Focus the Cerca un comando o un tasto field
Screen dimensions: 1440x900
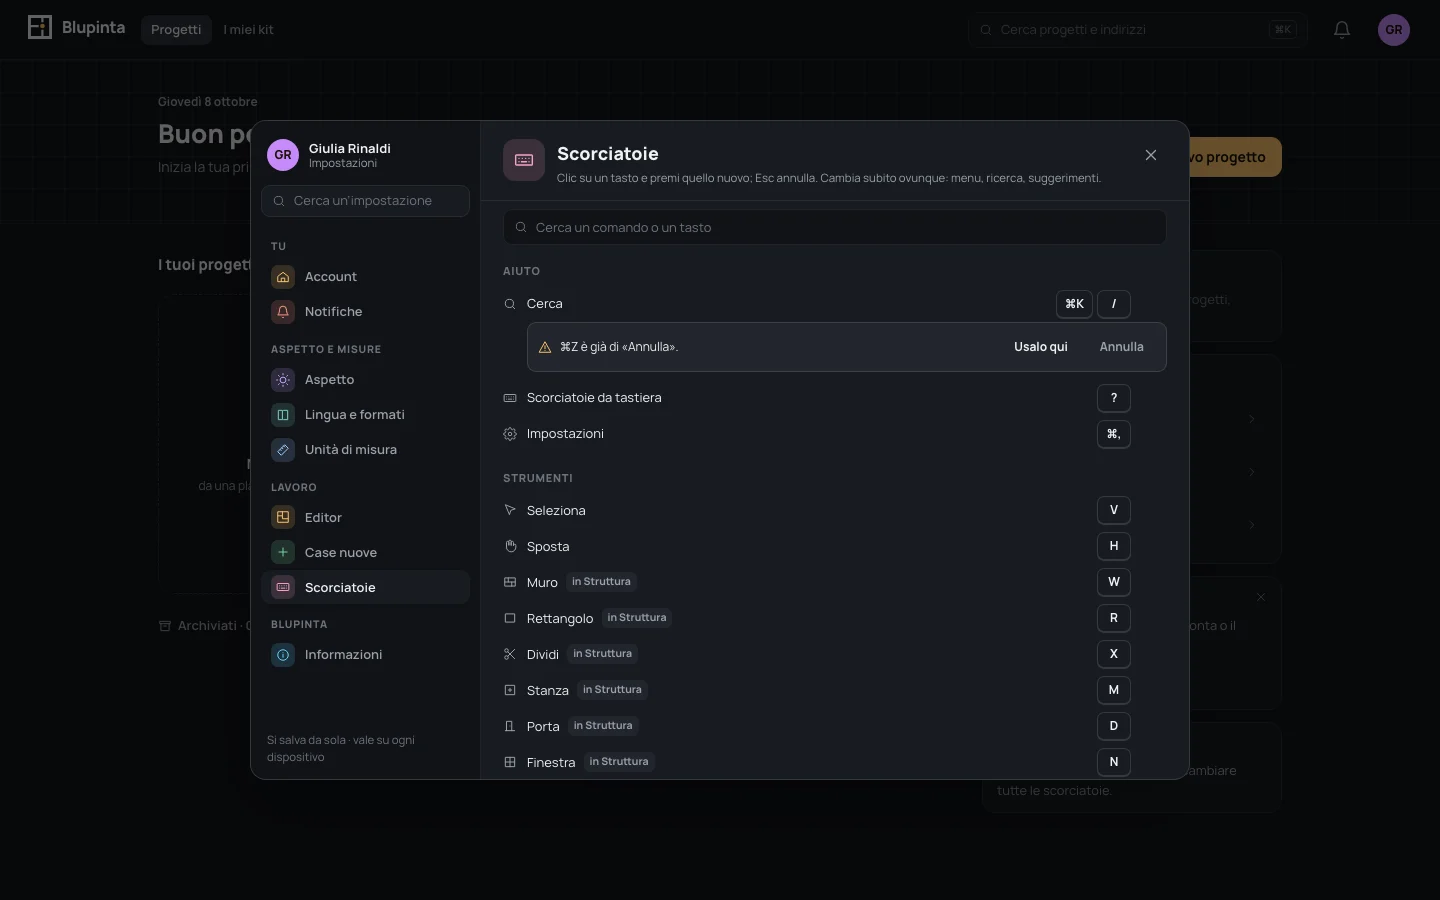[835, 227]
